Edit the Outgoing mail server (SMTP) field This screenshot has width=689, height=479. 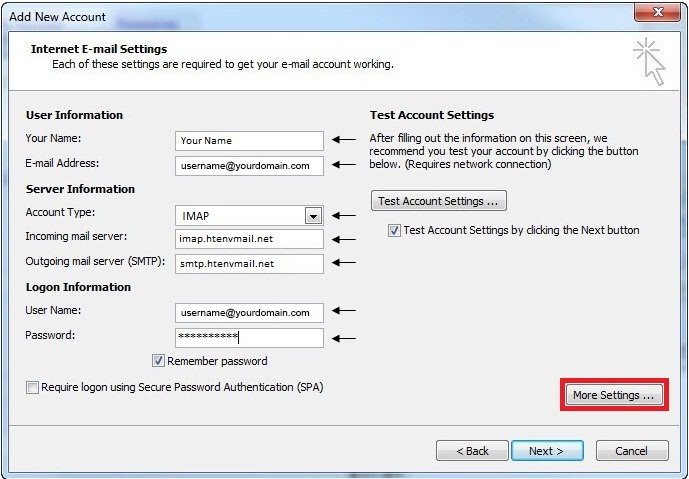point(249,264)
